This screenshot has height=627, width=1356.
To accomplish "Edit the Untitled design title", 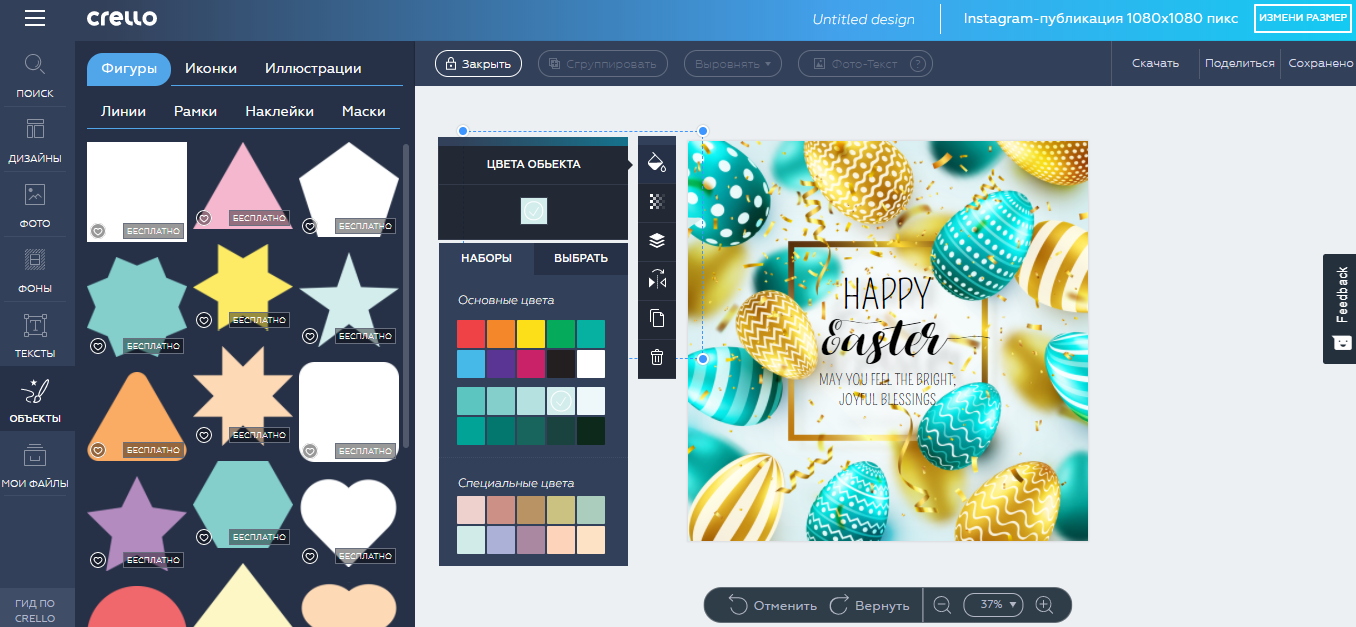I will click(x=863, y=19).
